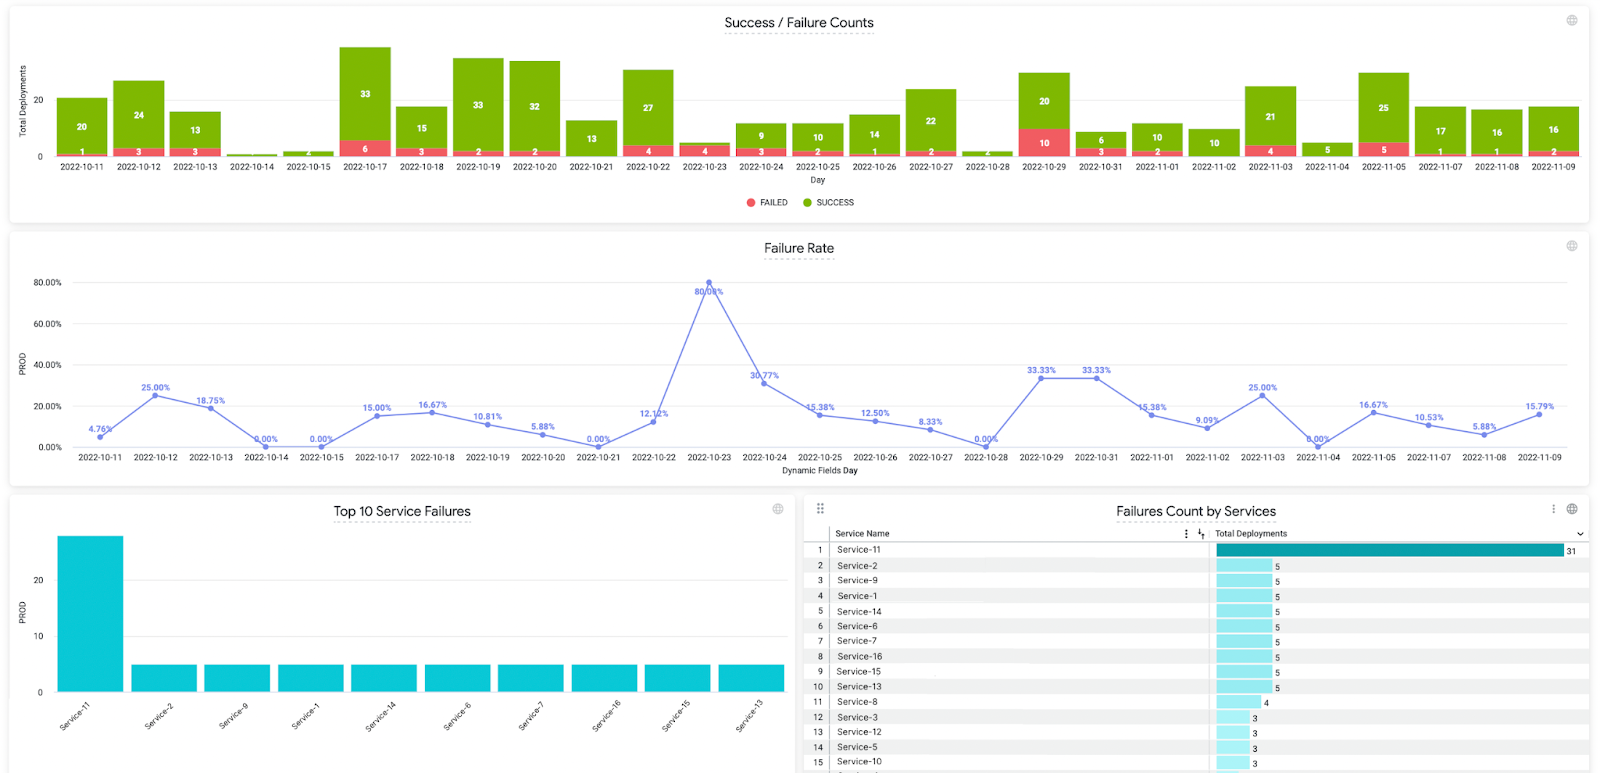The width and height of the screenshot is (1600, 773).
Task: Click the 18.75% data point for 2022-10-13
Action: point(211,409)
